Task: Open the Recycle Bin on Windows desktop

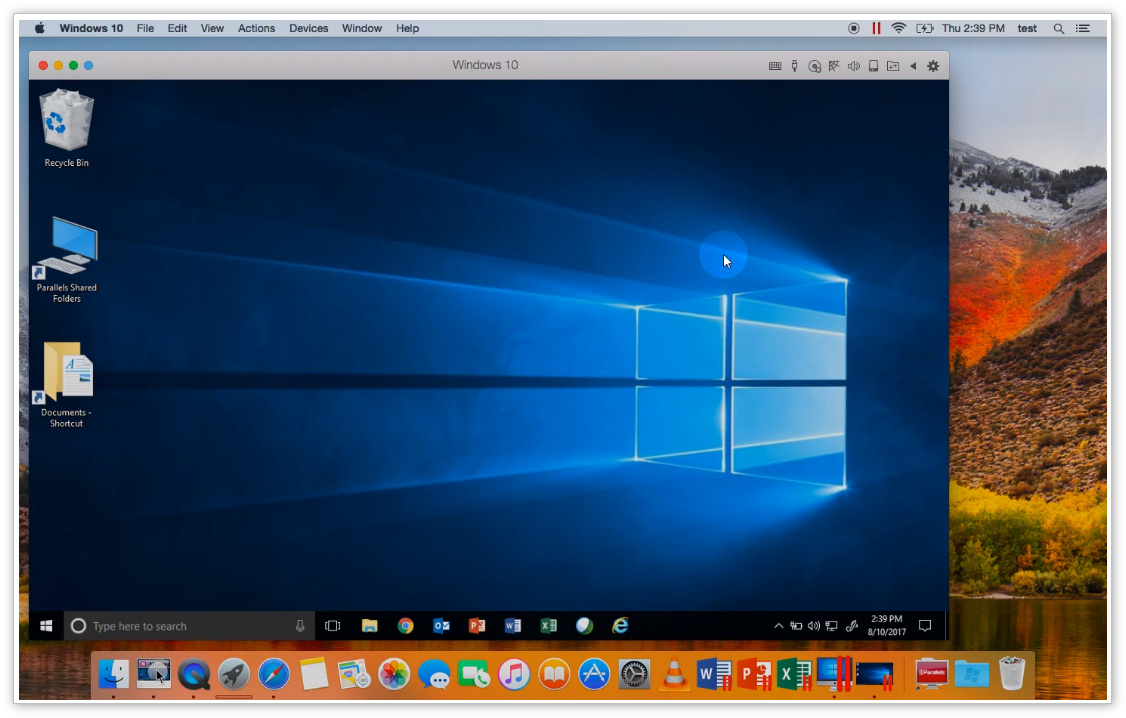Action: (66, 127)
